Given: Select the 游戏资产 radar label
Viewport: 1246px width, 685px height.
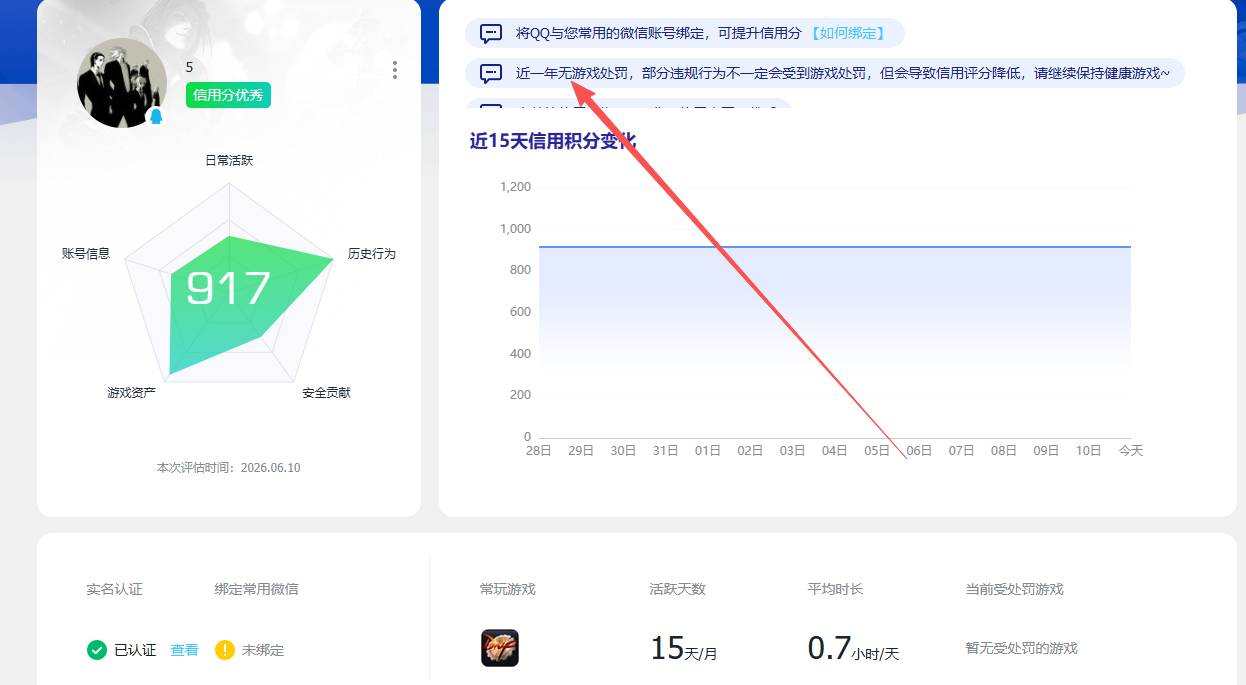Looking at the screenshot, I should point(131,393).
